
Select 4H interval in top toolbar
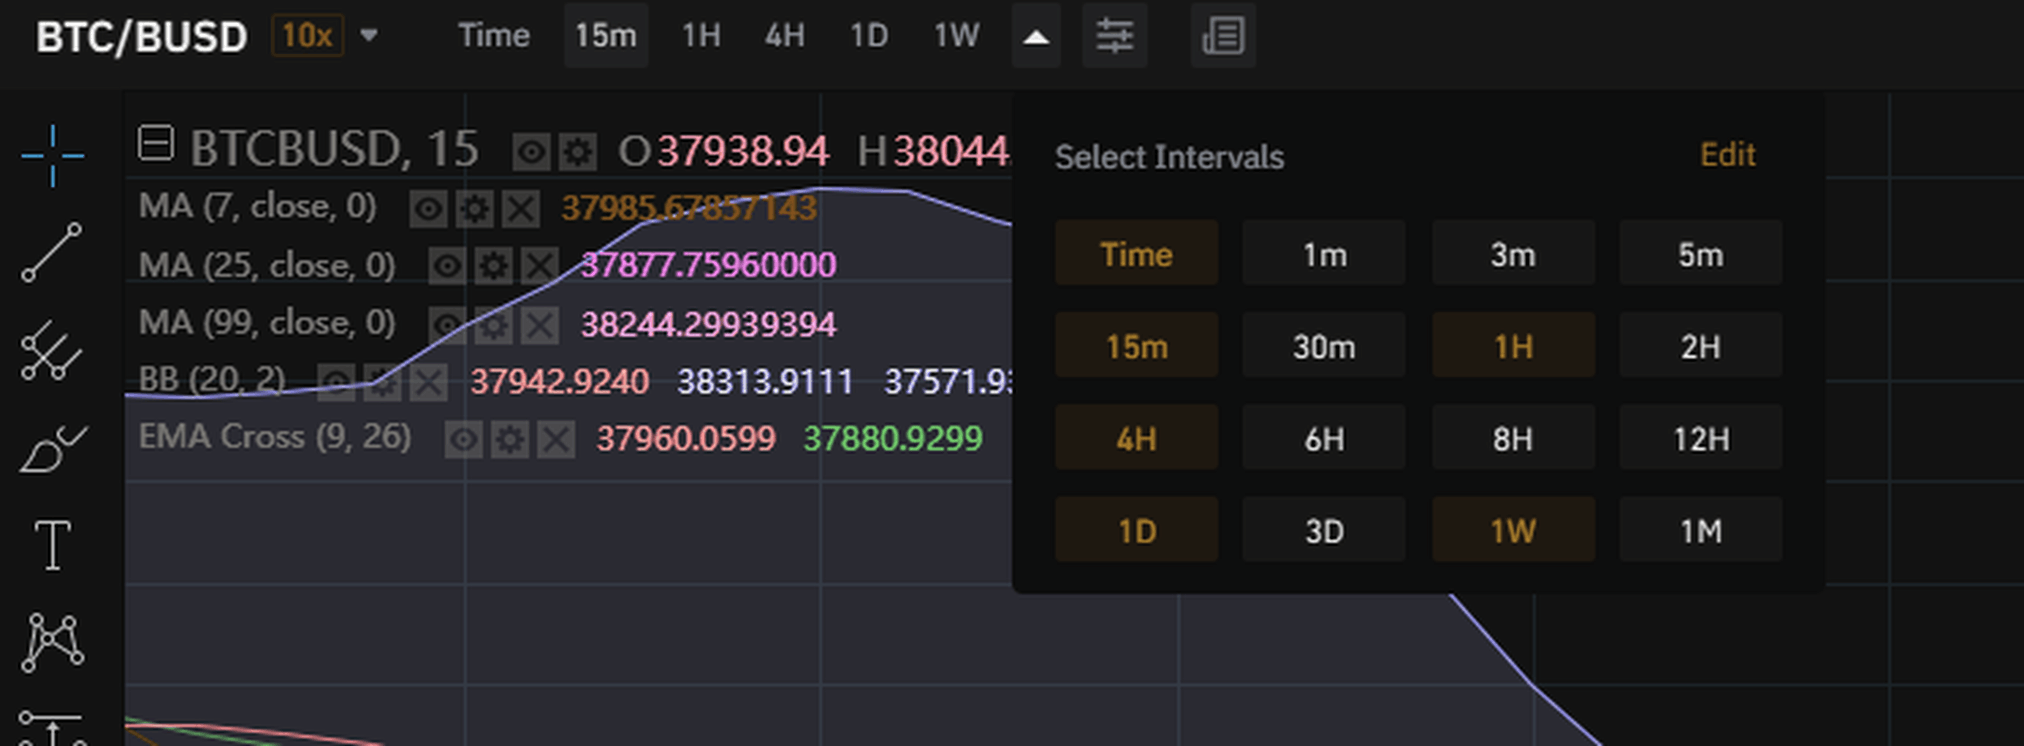click(x=785, y=36)
